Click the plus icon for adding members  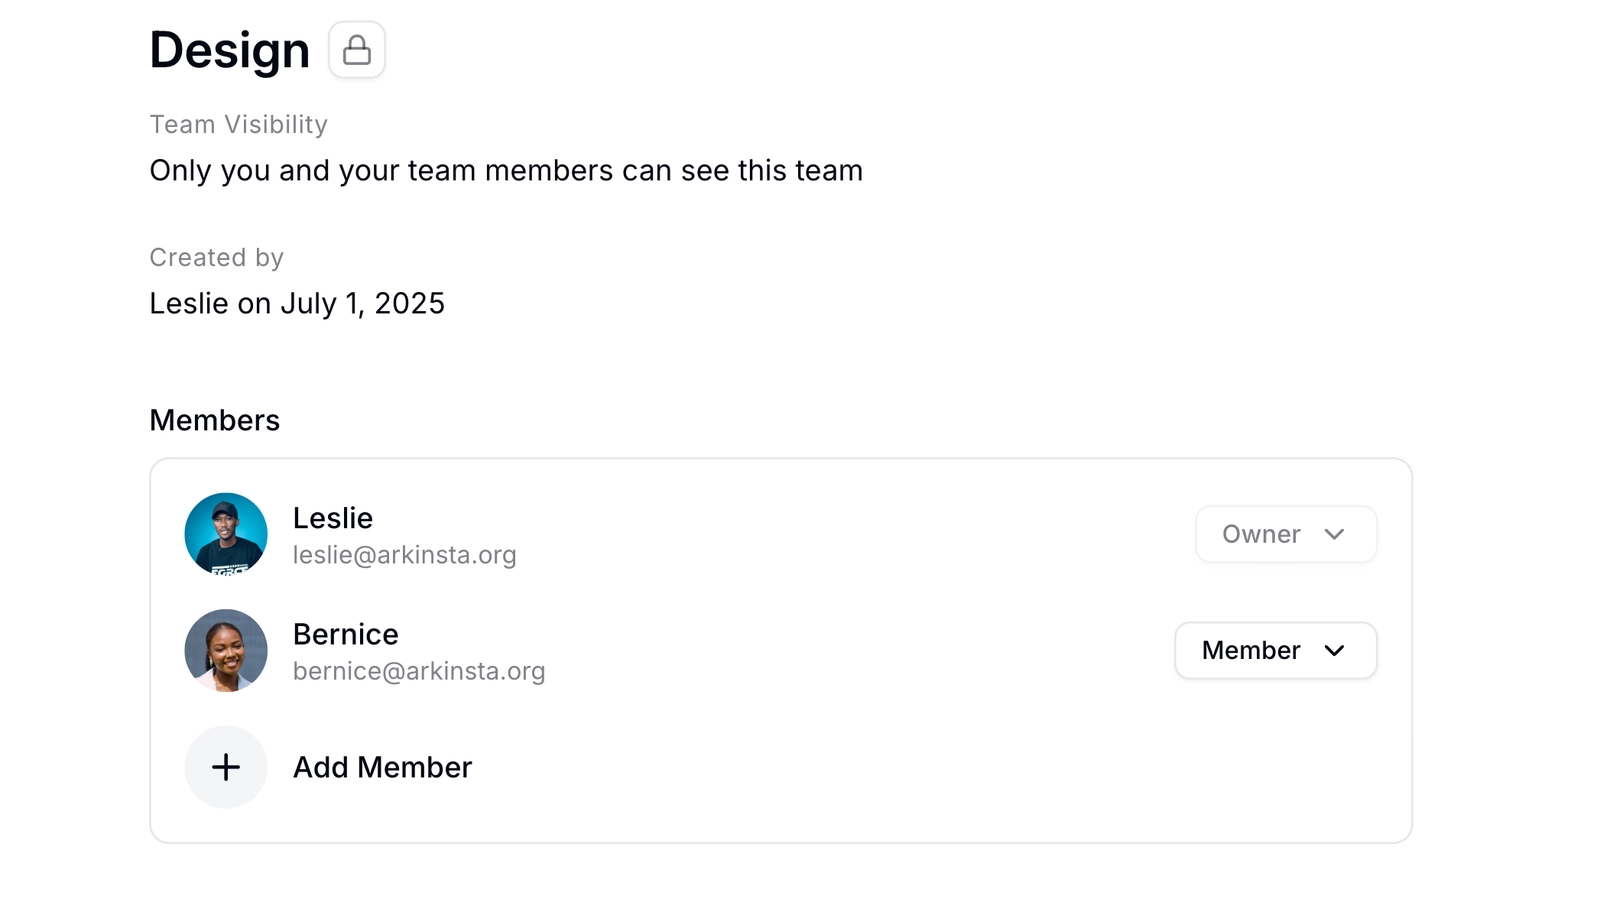click(226, 767)
